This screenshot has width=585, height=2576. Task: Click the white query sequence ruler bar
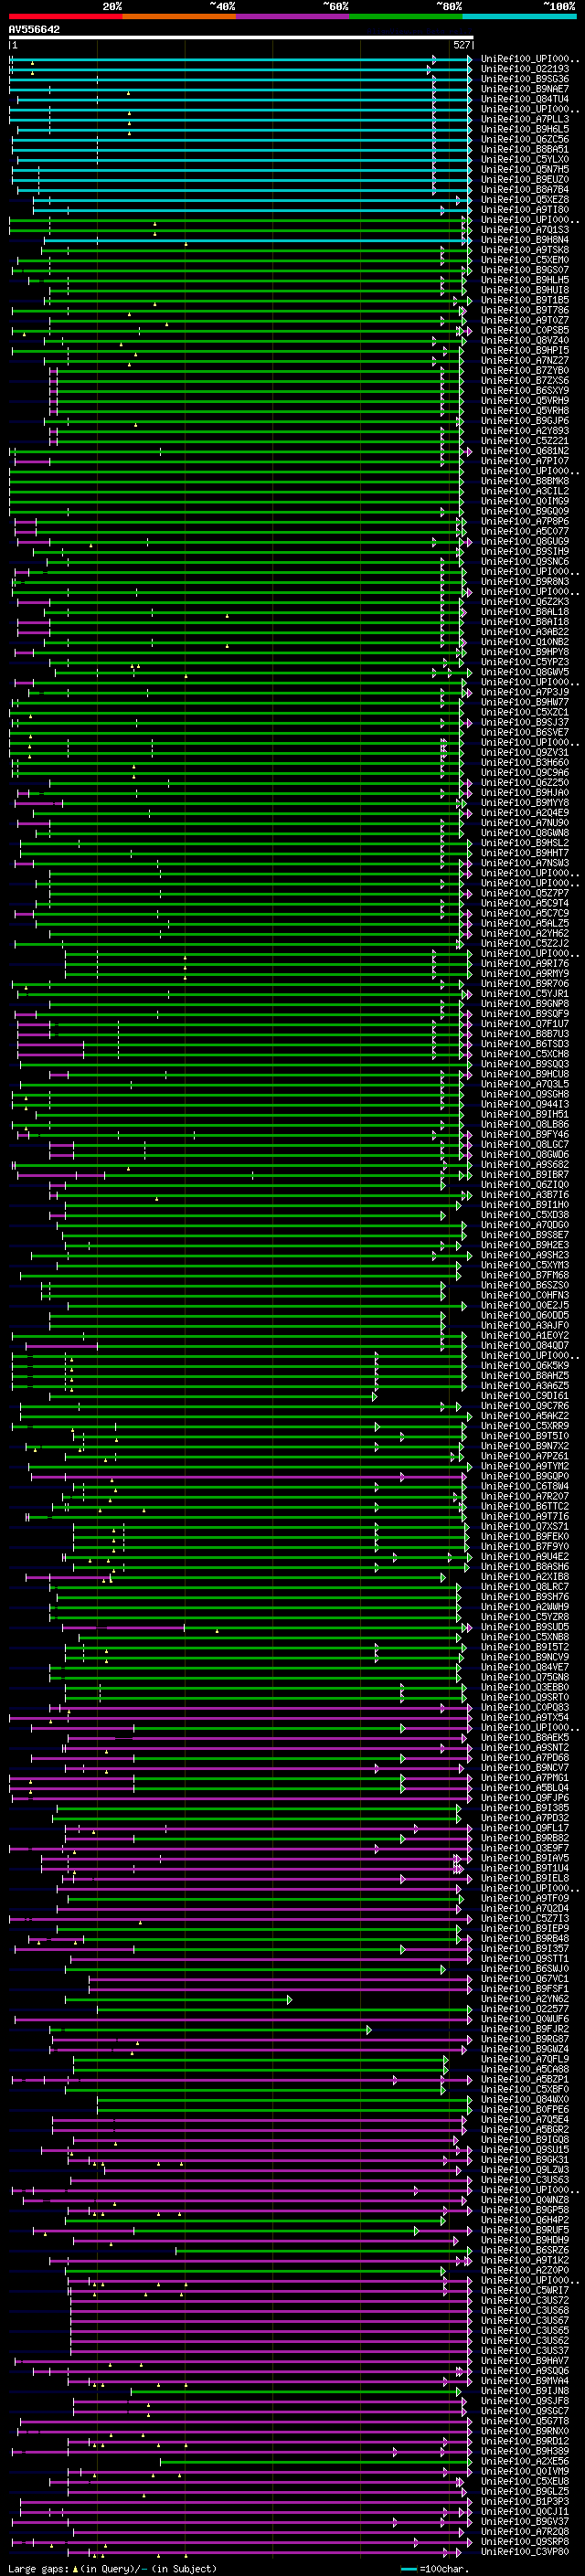[241, 37]
